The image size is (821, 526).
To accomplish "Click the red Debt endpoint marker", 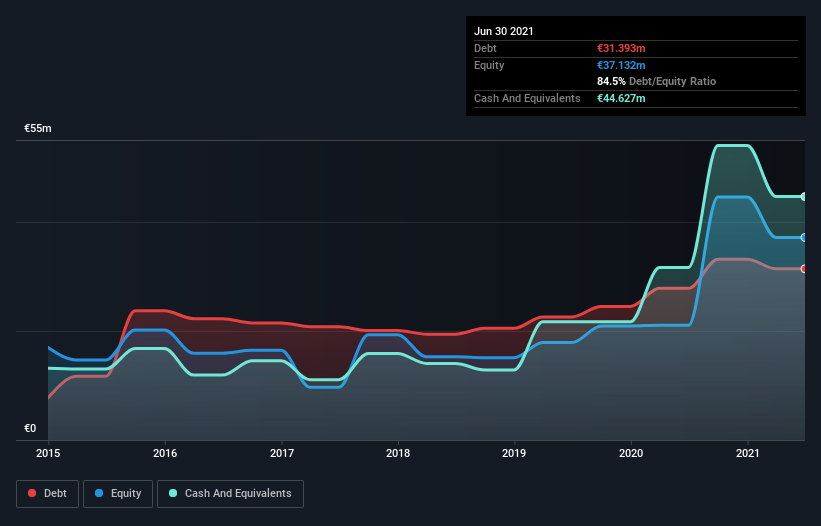I will 804,268.
